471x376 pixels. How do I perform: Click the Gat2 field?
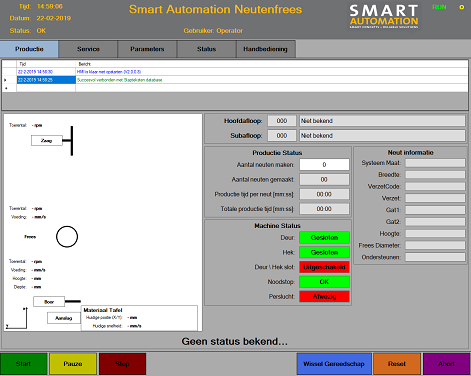point(435,222)
